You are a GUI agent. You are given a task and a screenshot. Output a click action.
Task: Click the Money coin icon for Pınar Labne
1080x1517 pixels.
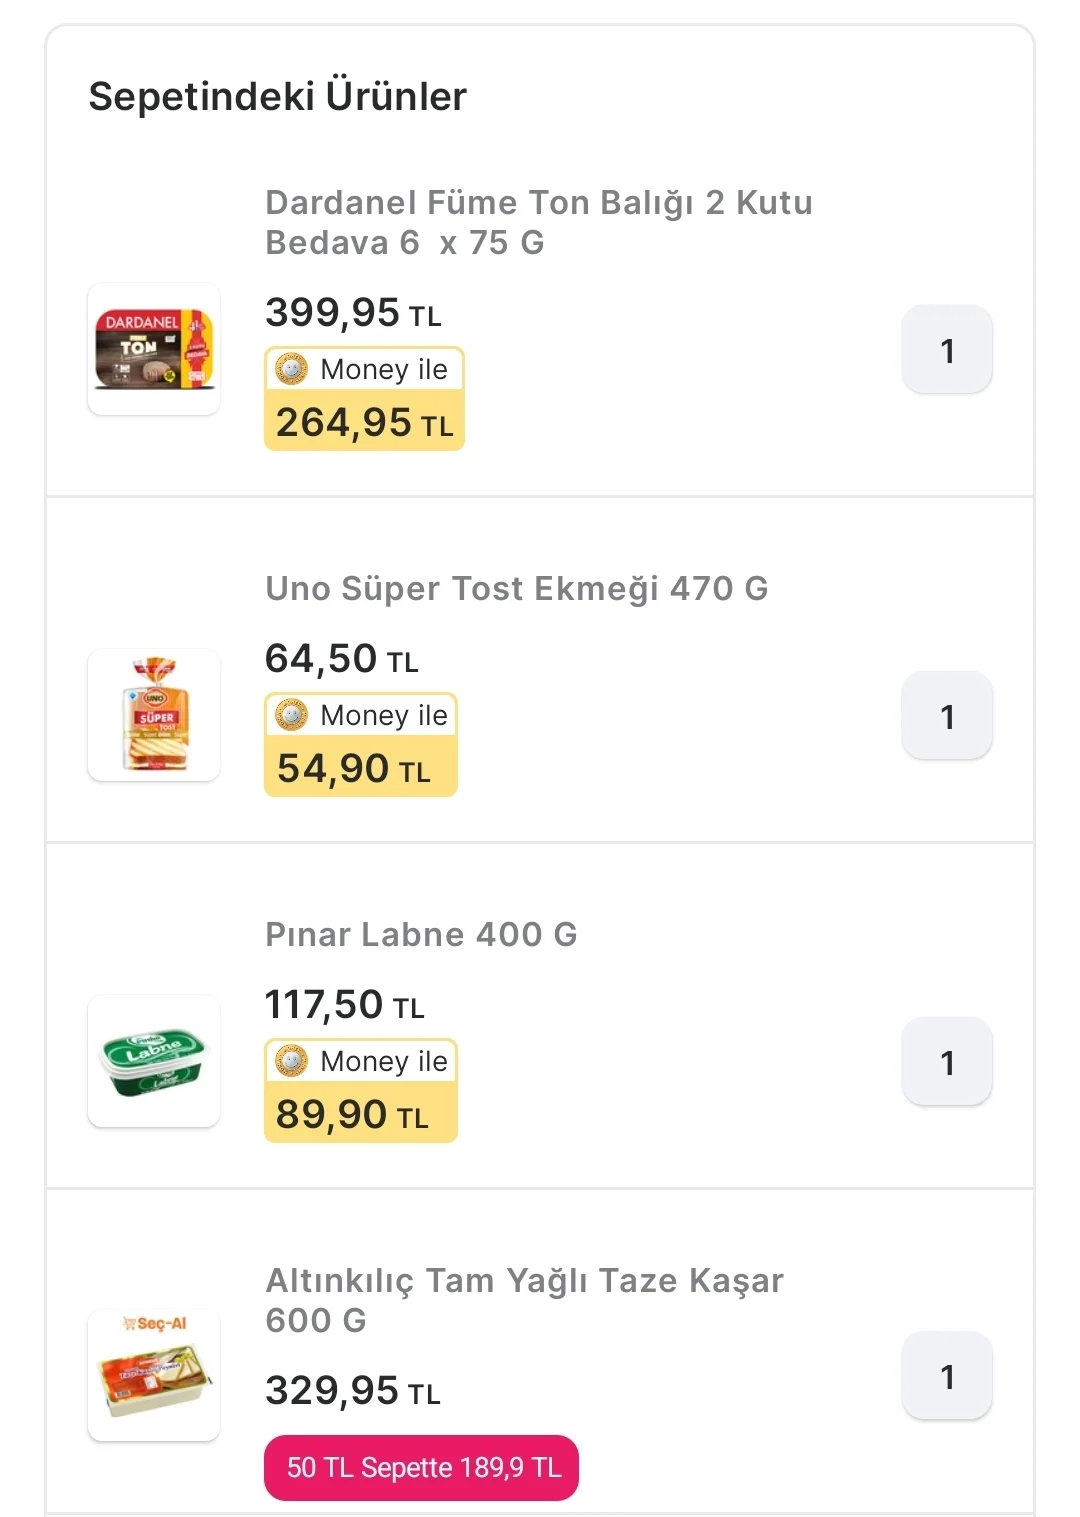[x=291, y=1061]
